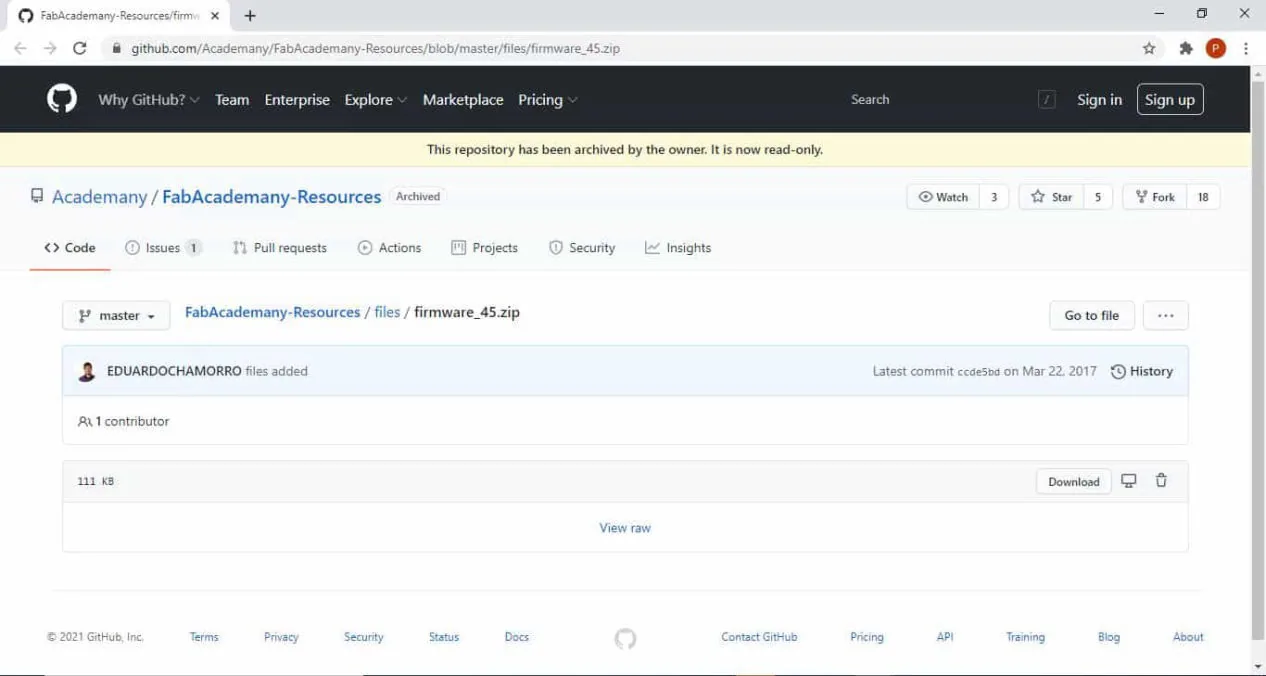
Task: Click the slash shortcut icon in search
Action: (1047, 99)
